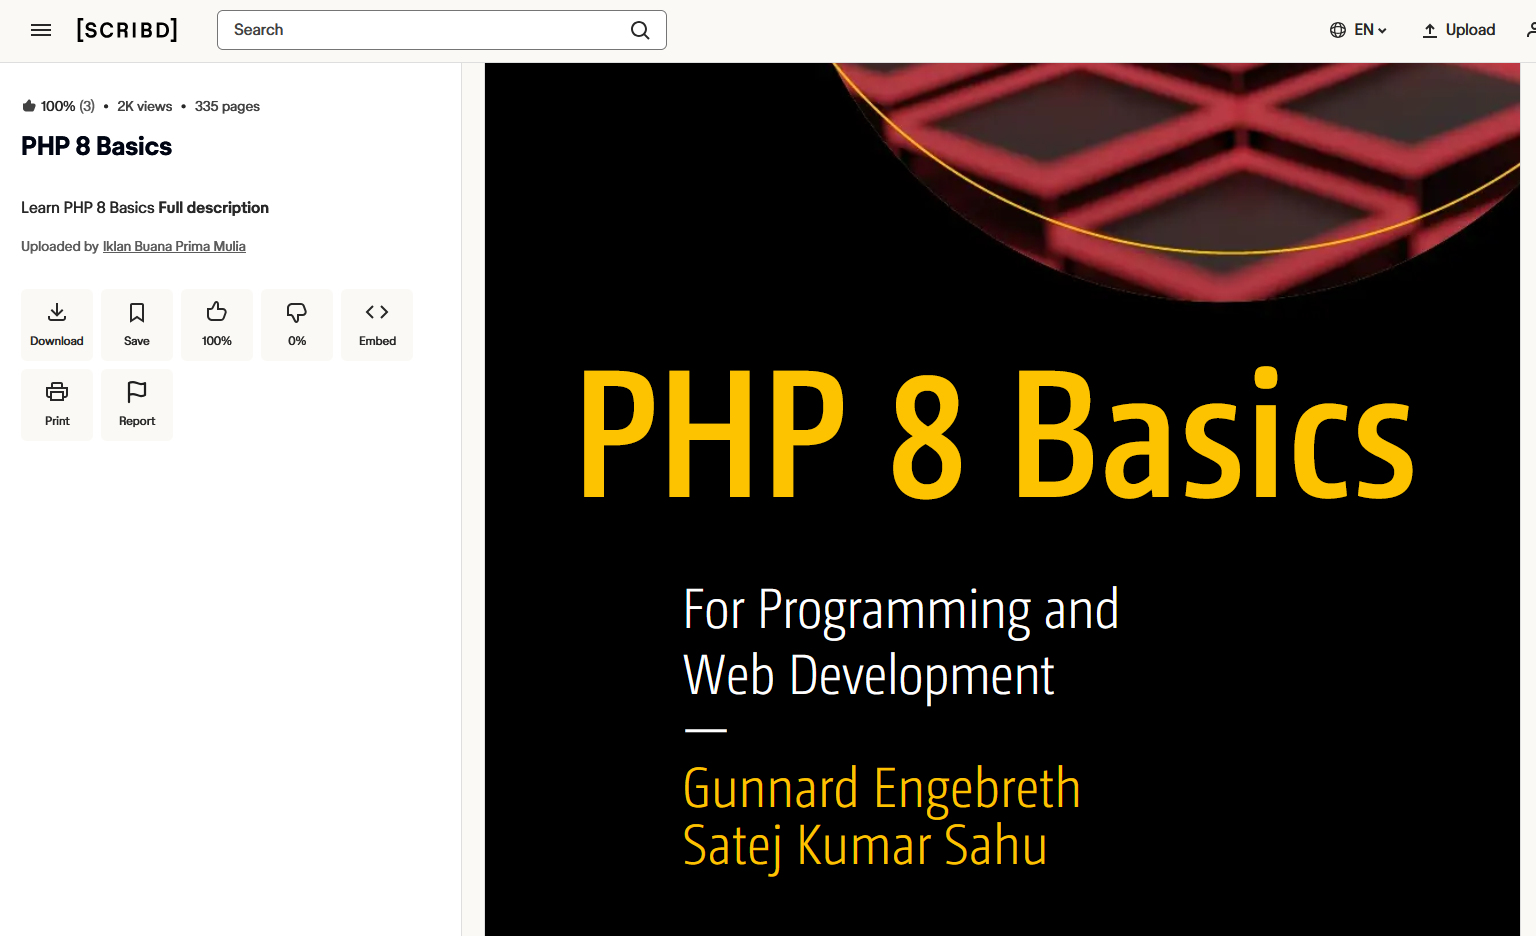Report this document with flag icon
This screenshot has height=936, width=1536.
tap(137, 405)
